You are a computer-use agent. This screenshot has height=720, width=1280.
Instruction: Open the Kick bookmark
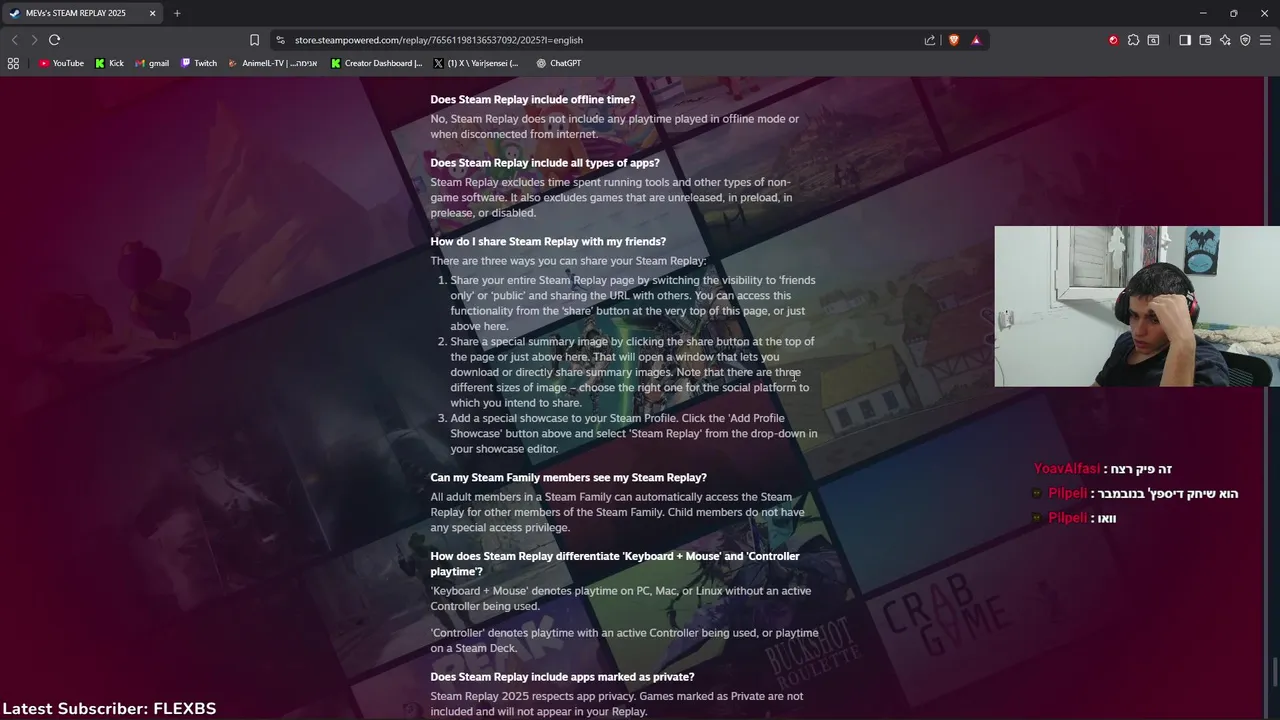click(109, 63)
